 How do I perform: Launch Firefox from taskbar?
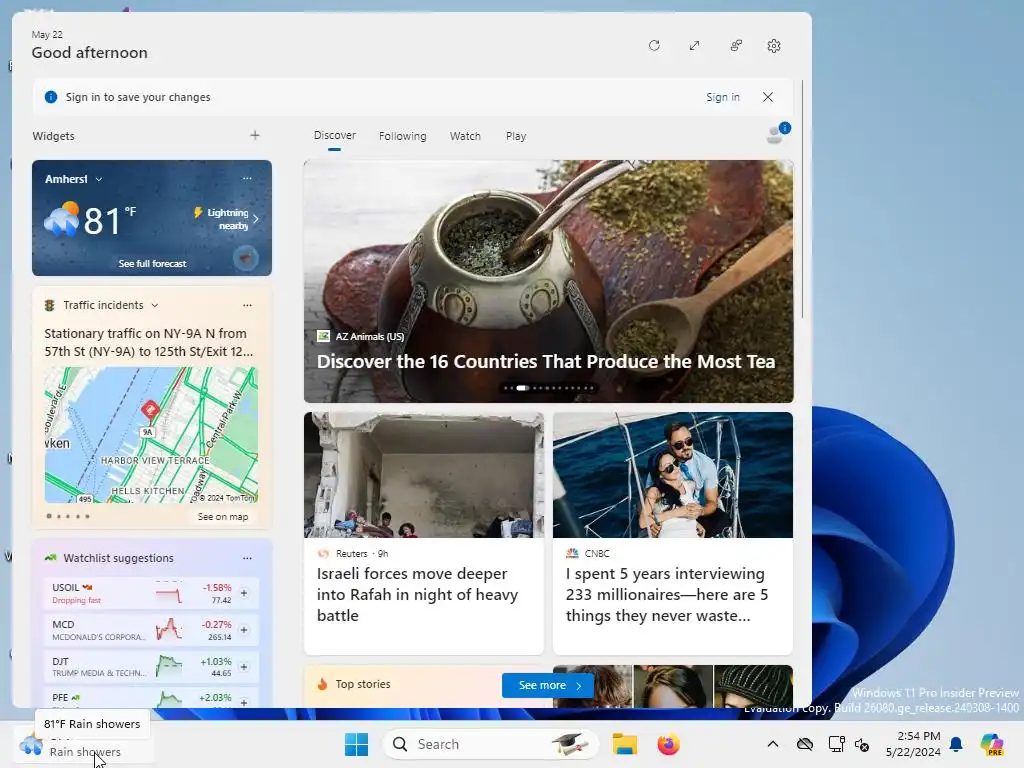click(668, 744)
